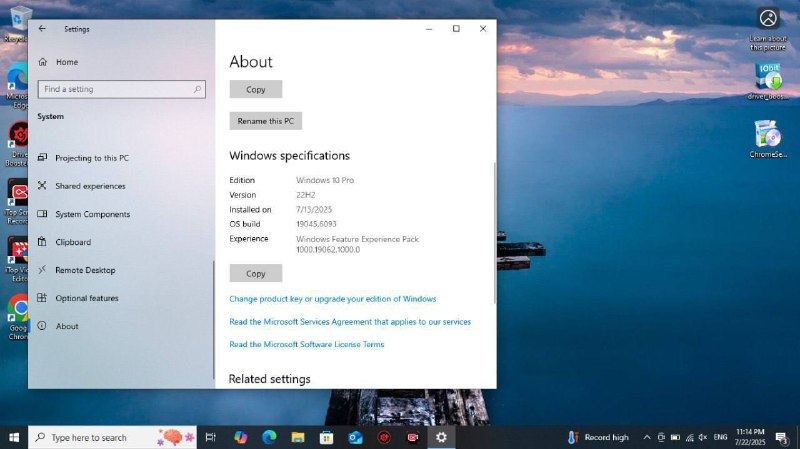Open the Windows Start menu
The width and height of the screenshot is (800, 449).
[14, 437]
